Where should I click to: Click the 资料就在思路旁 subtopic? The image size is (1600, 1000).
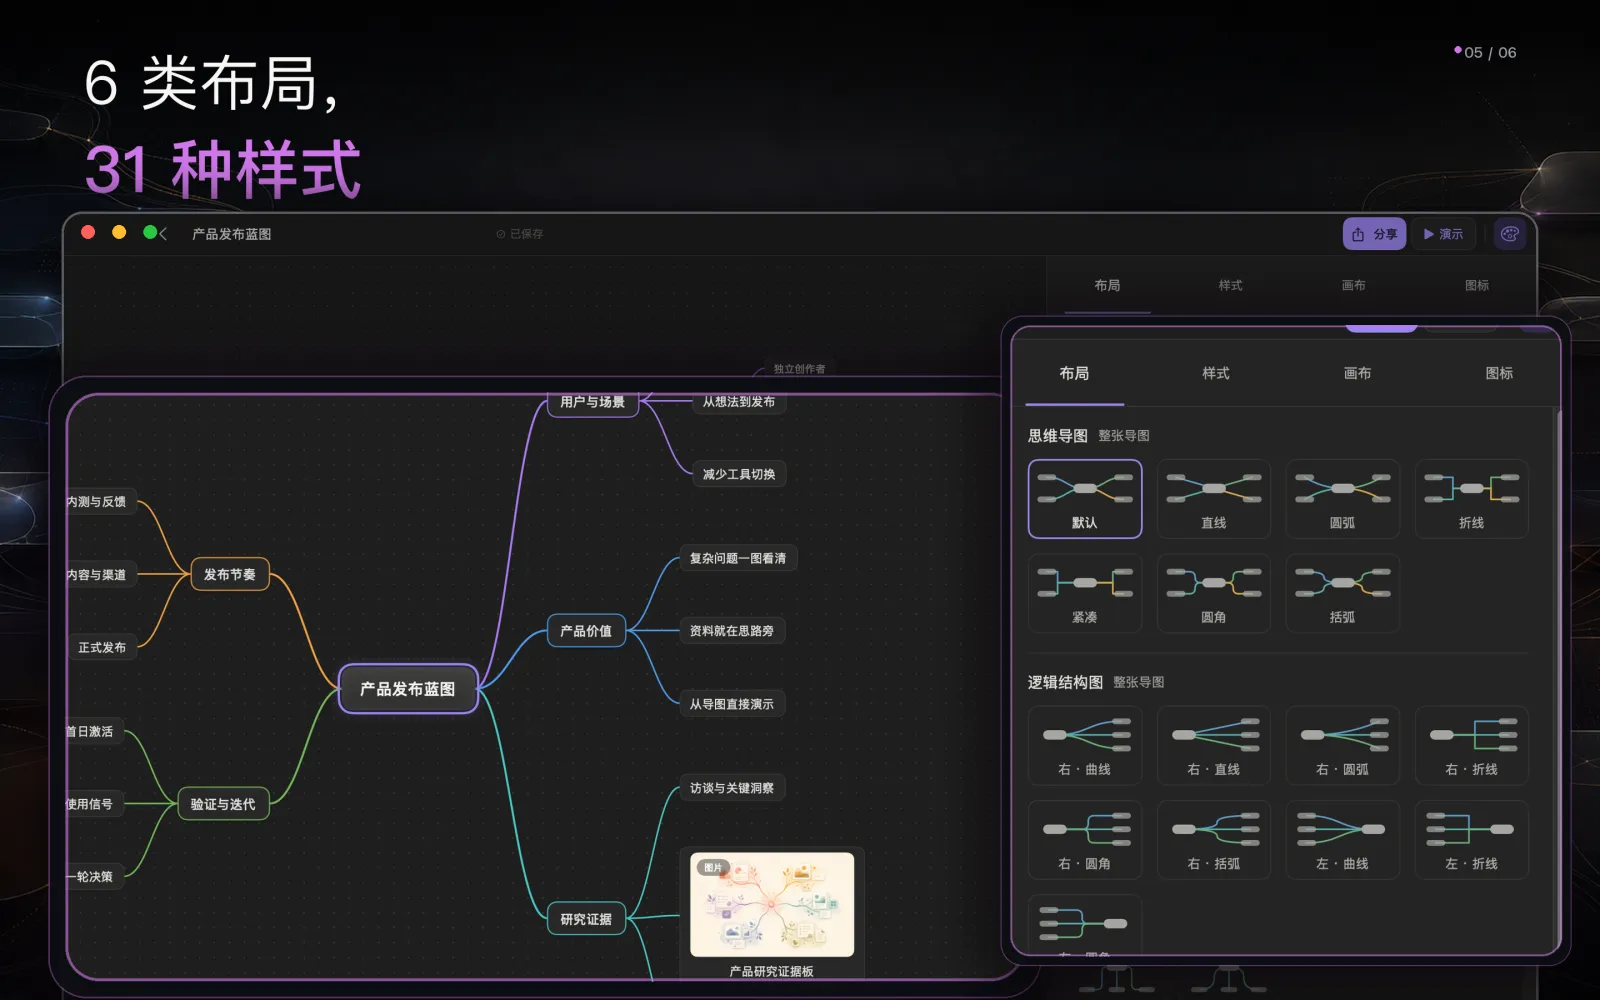732,631
